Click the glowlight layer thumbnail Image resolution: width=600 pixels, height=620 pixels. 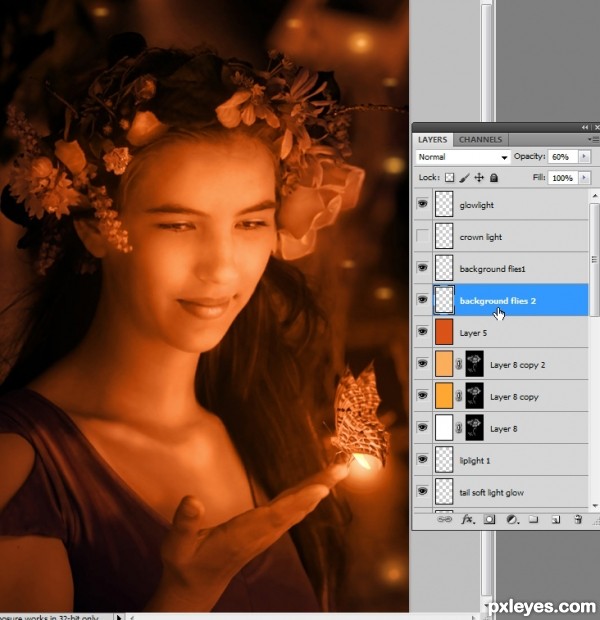click(x=444, y=204)
